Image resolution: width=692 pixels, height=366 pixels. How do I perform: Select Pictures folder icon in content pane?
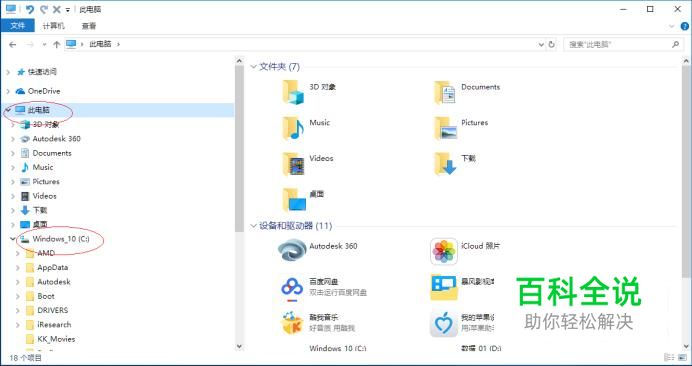(x=445, y=128)
